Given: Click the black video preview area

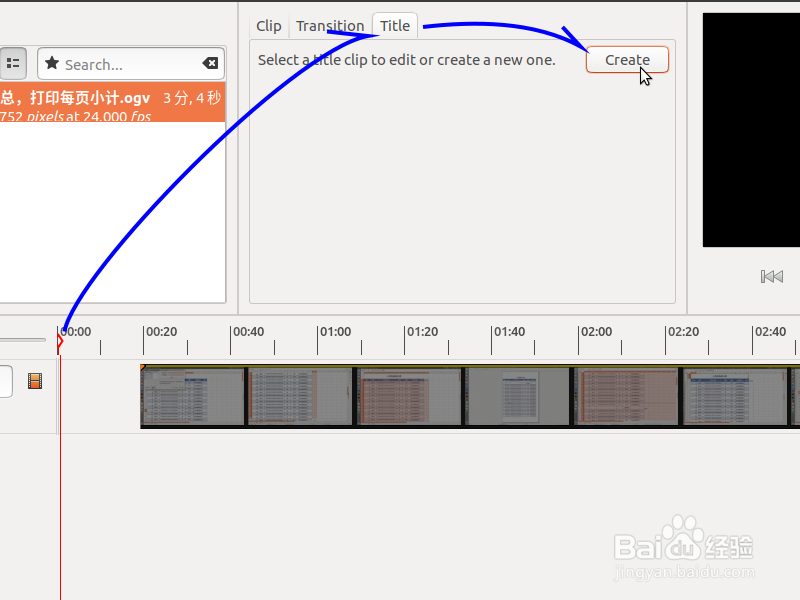Looking at the screenshot, I should [x=751, y=130].
